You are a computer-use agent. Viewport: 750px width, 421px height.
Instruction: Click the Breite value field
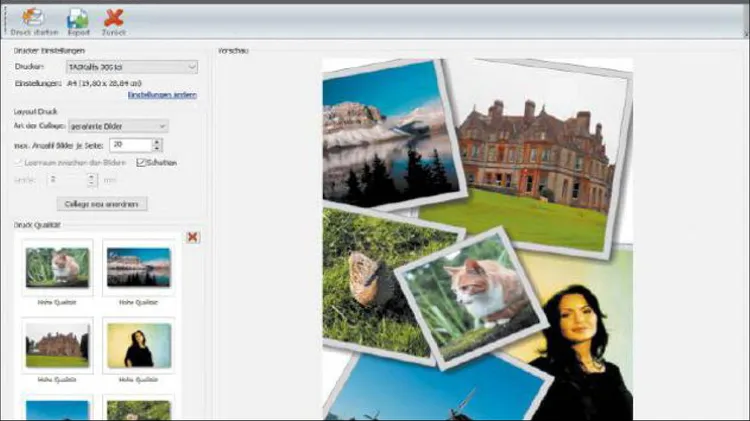click(67, 180)
